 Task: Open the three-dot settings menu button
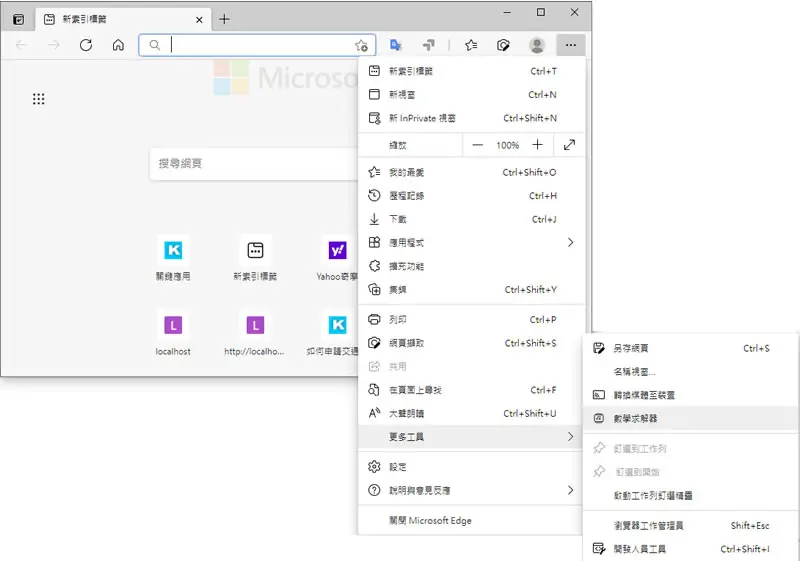(x=570, y=45)
